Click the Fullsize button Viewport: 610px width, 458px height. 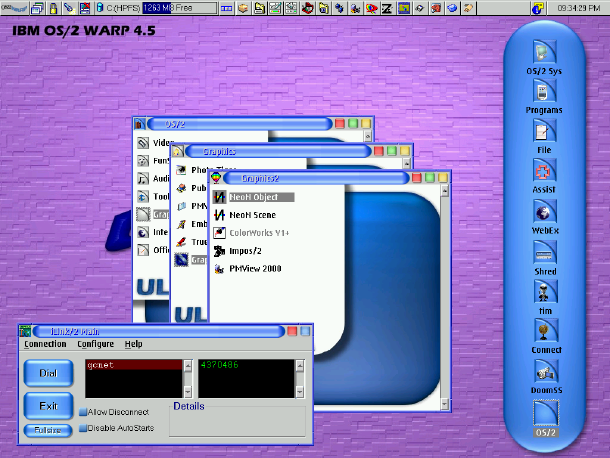[48, 430]
